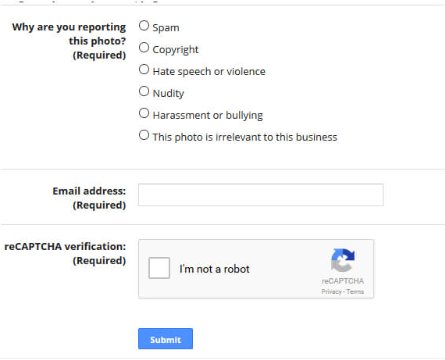Select Harassment or bullying option
Image resolution: width=445 pixels, height=360 pixels.
pos(144,113)
